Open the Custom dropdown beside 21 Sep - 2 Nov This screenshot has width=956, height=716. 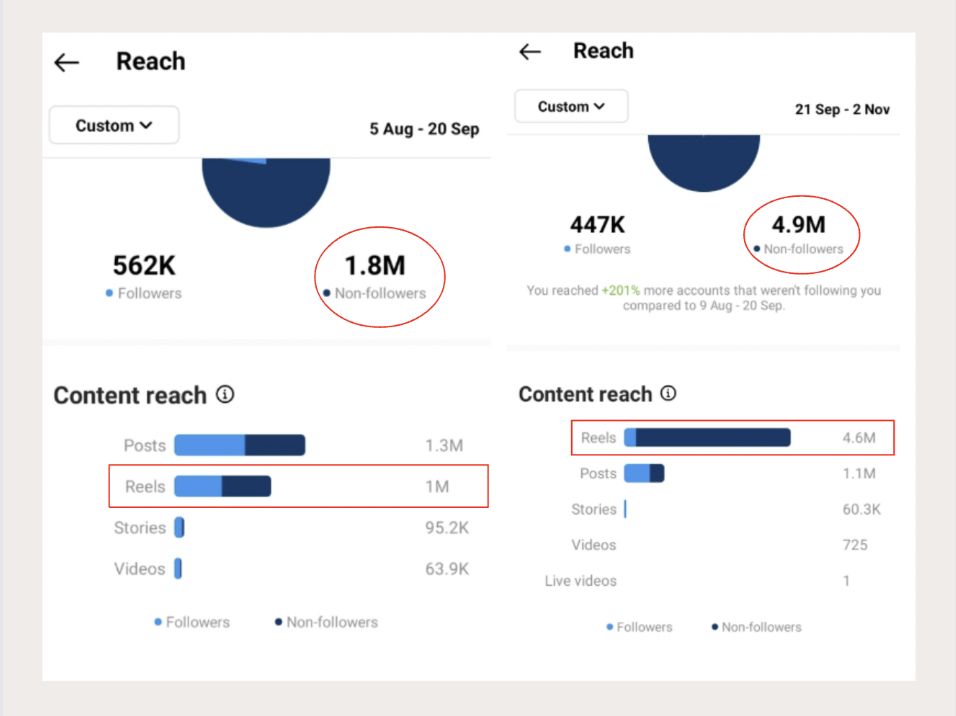[571, 106]
